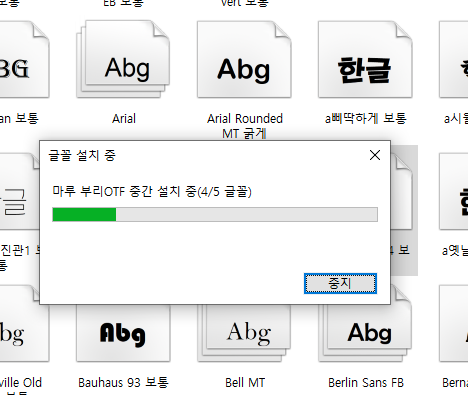Select the Bauhaus 93 보통 font icon
Viewport: 468px width, 395px height.
[x=123, y=333]
